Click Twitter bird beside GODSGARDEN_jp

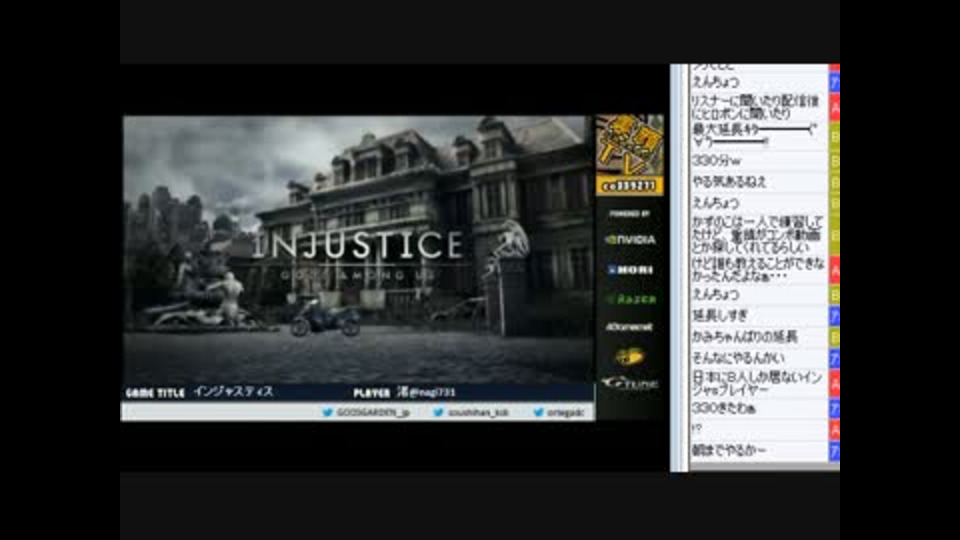[x=328, y=413]
